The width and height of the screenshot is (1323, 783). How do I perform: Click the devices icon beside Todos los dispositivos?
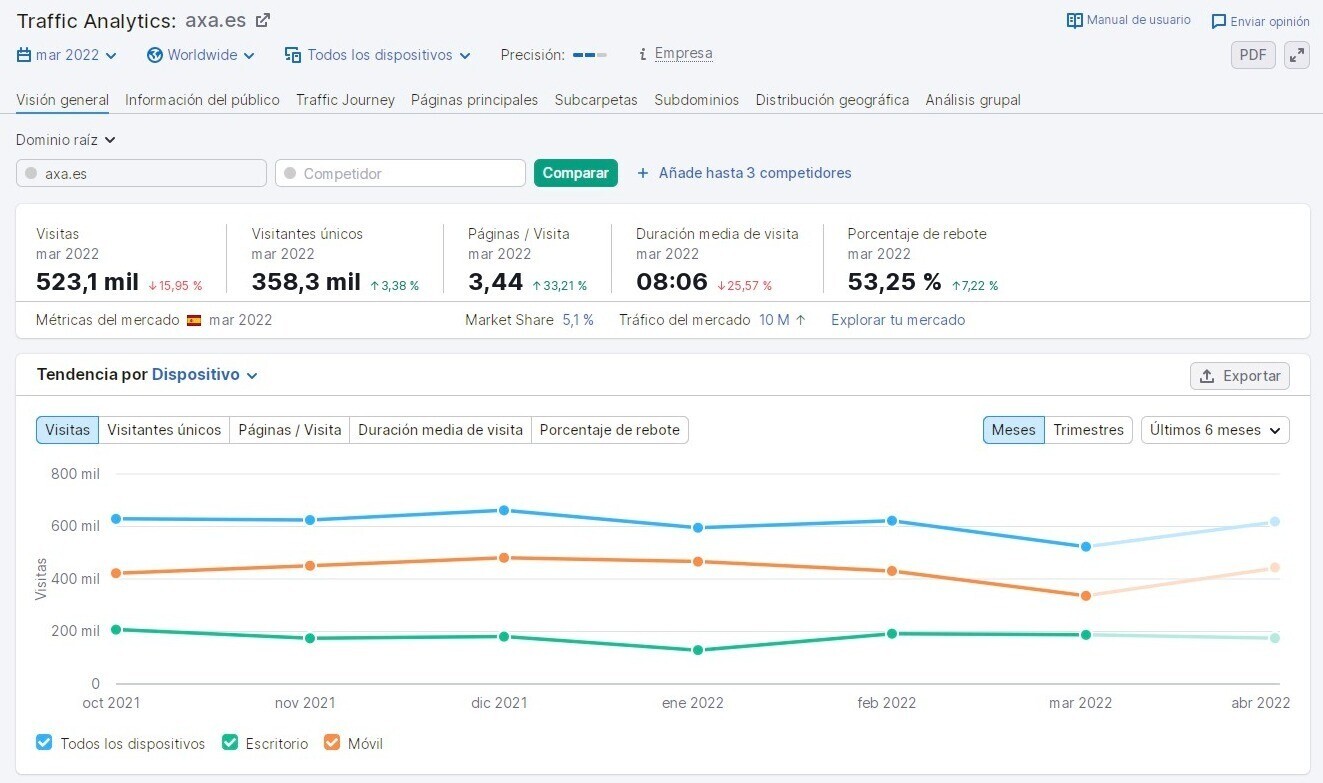coord(293,55)
